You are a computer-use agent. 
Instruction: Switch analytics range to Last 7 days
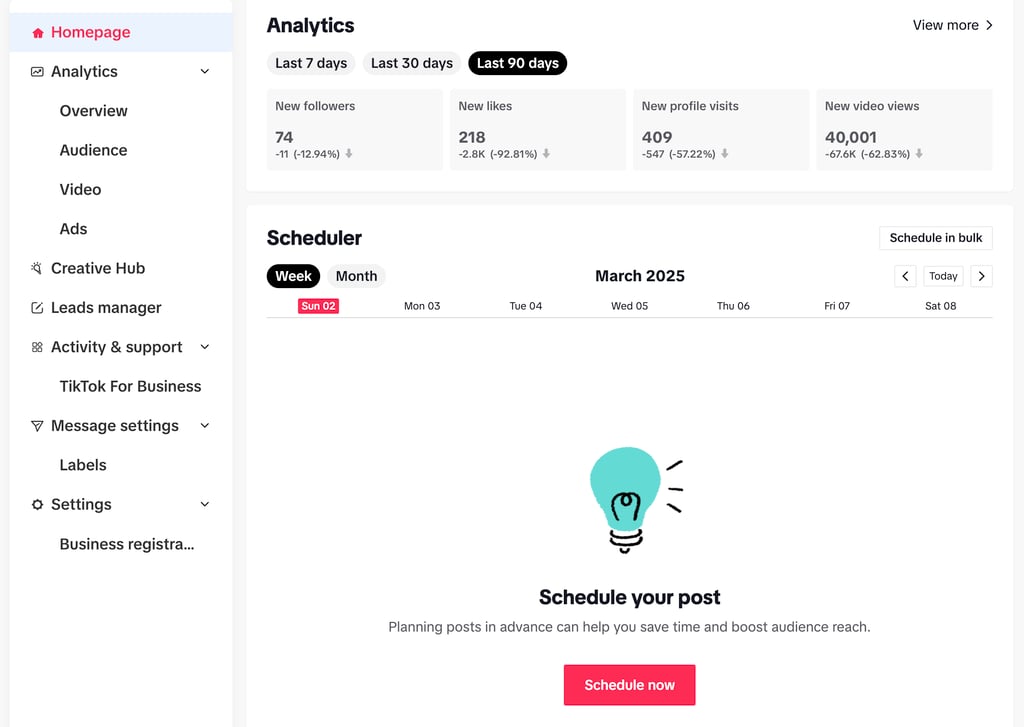point(311,63)
